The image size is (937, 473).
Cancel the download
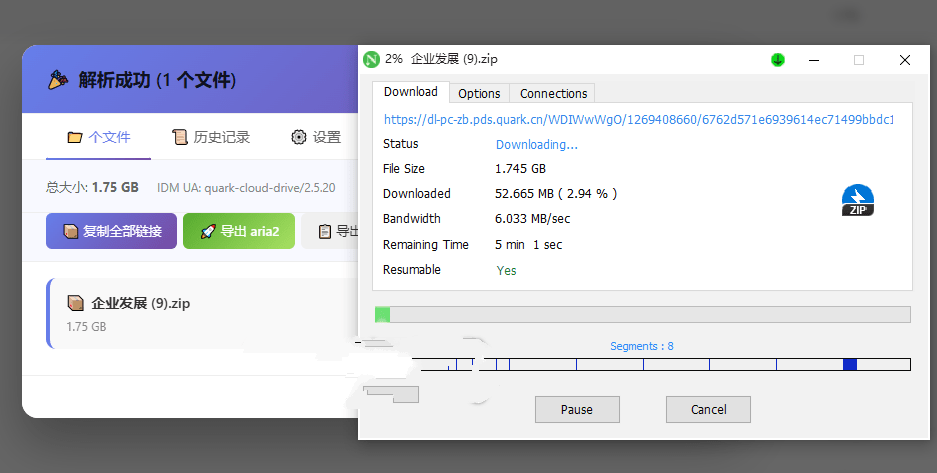click(x=708, y=410)
